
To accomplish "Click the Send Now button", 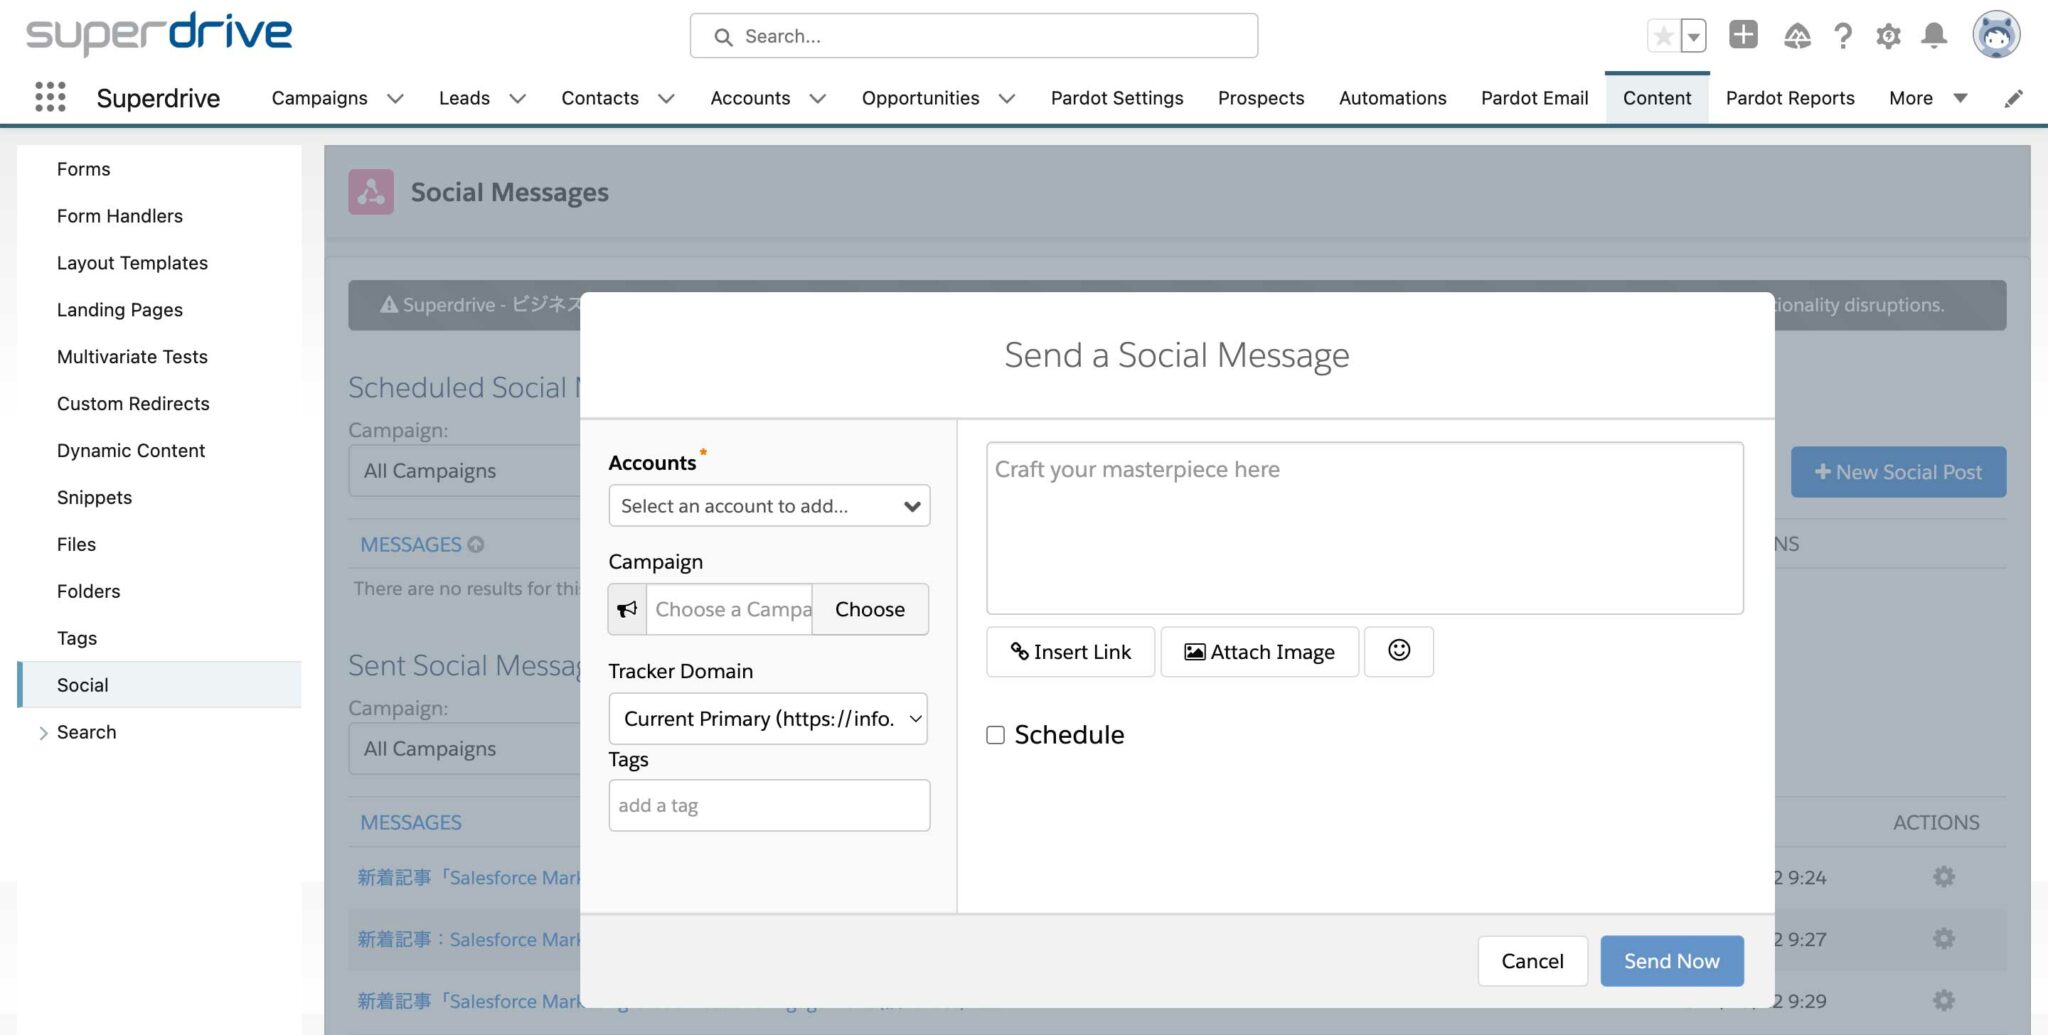I will (x=1671, y=961).
